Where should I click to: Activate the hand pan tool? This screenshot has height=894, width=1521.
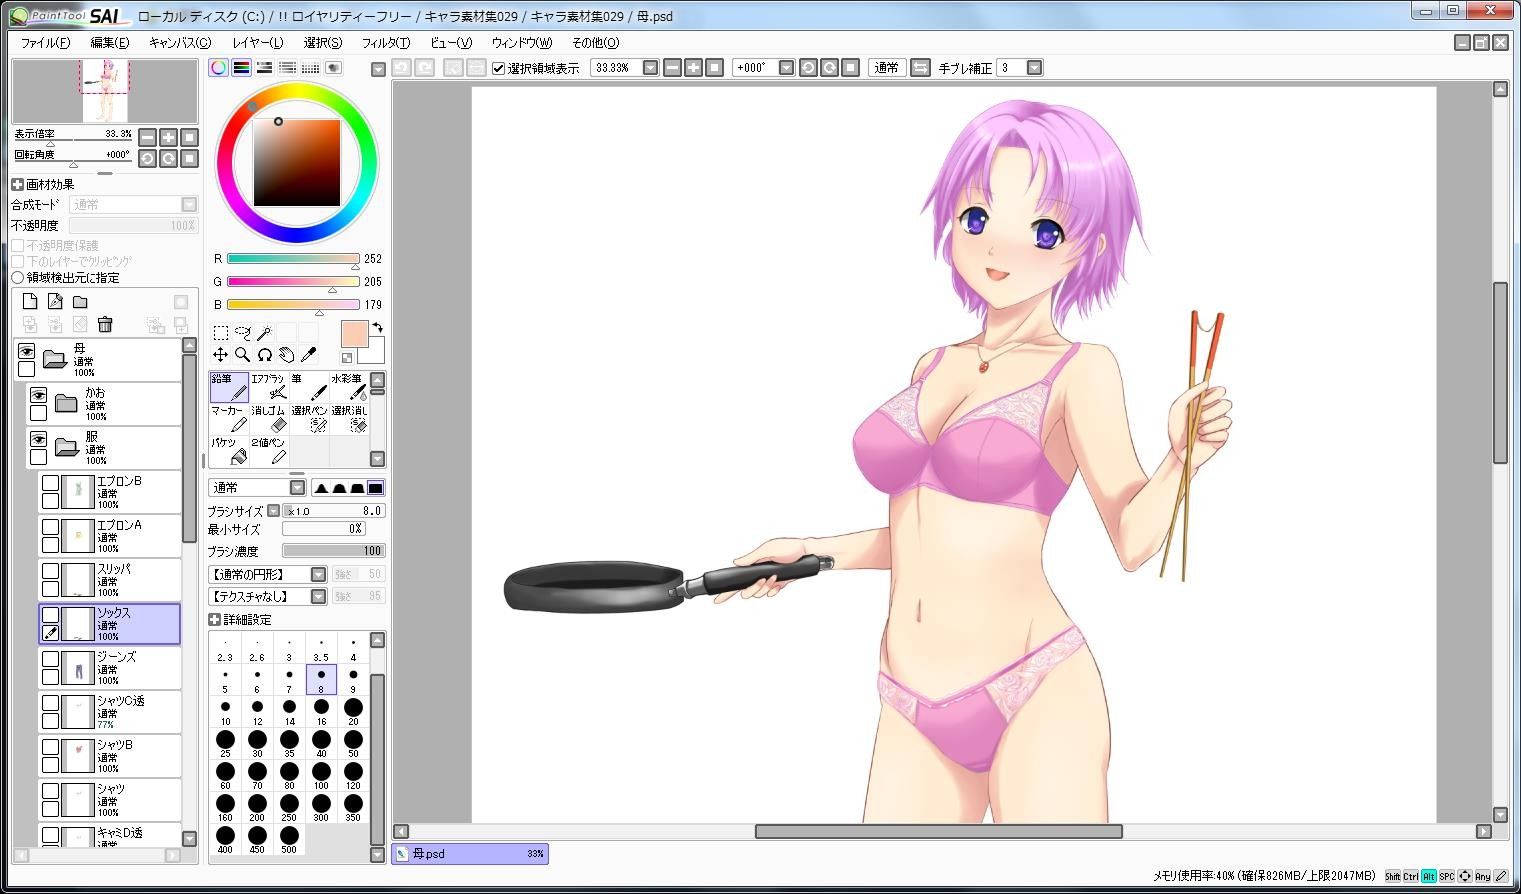(286, 355)
